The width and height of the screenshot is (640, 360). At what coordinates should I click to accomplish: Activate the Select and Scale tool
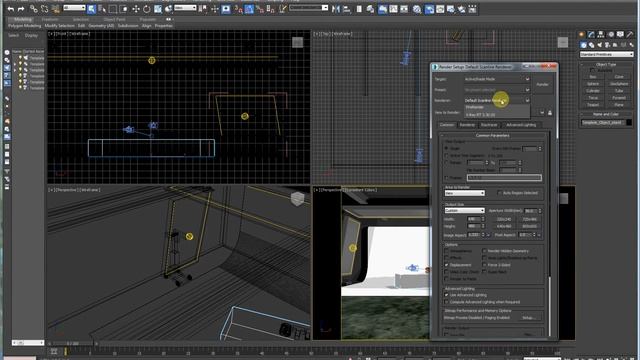point(158,9)
